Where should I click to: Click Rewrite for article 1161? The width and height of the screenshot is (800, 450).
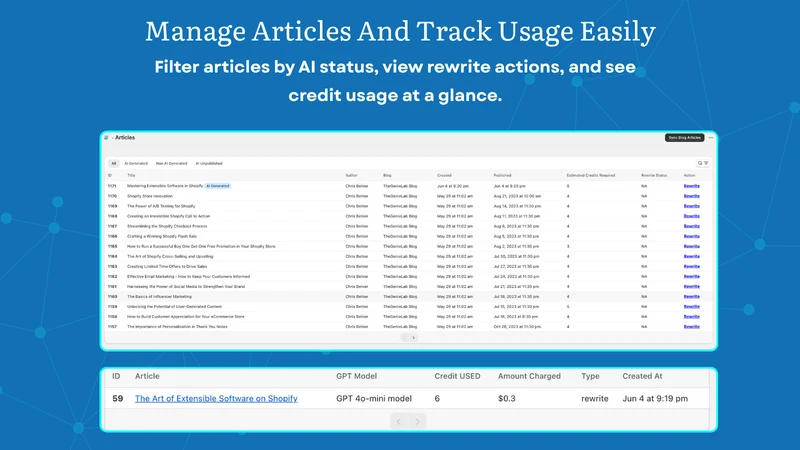click(691, 287)
